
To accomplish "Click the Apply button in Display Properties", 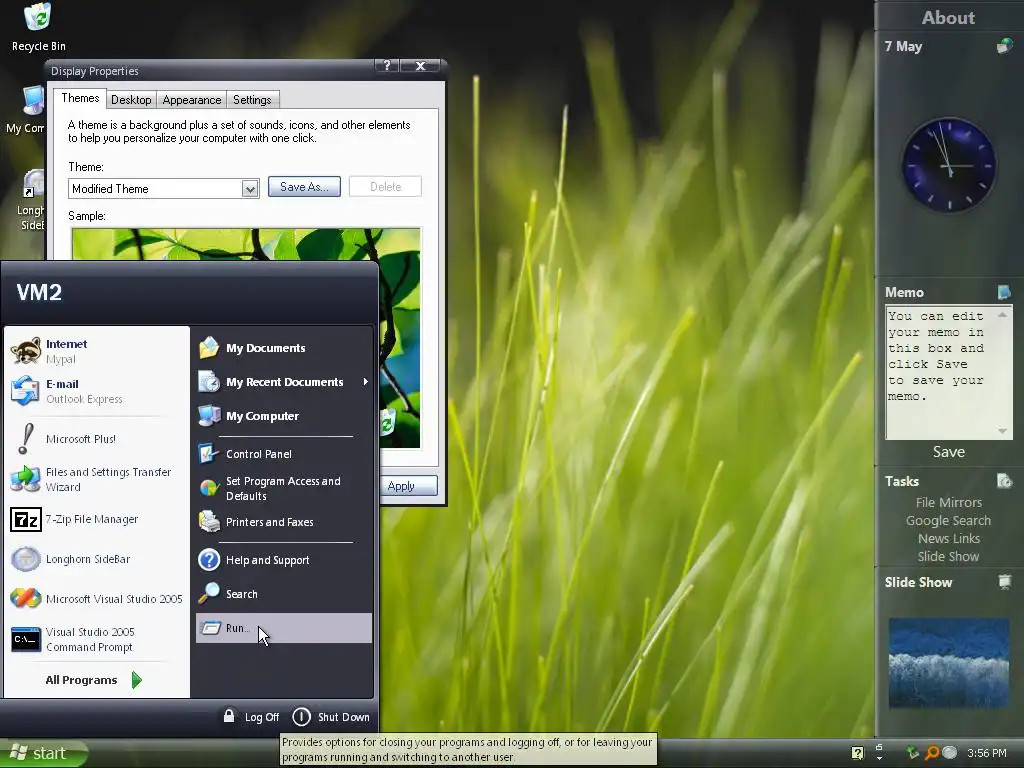I will coord(407,486).
